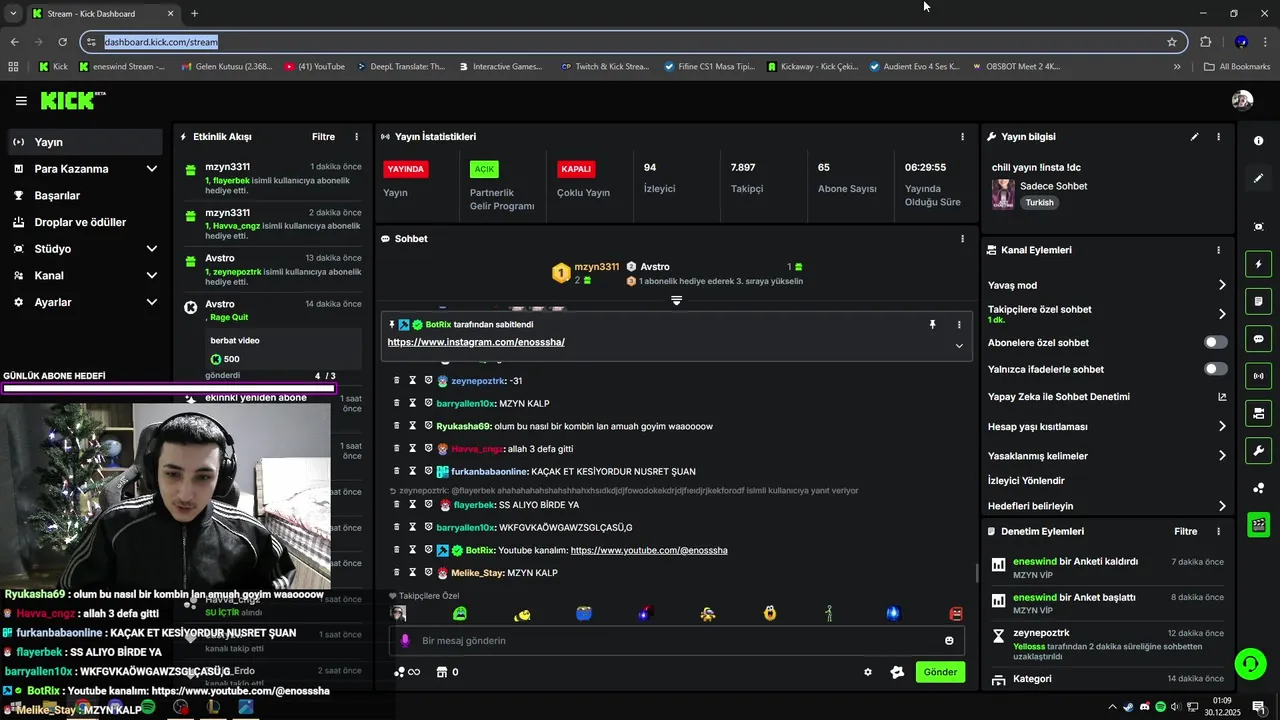Image resolution: width=1280 pixels, height=720 pixels.
Task: Open the Yayın sidebar item
Action: 84,142
